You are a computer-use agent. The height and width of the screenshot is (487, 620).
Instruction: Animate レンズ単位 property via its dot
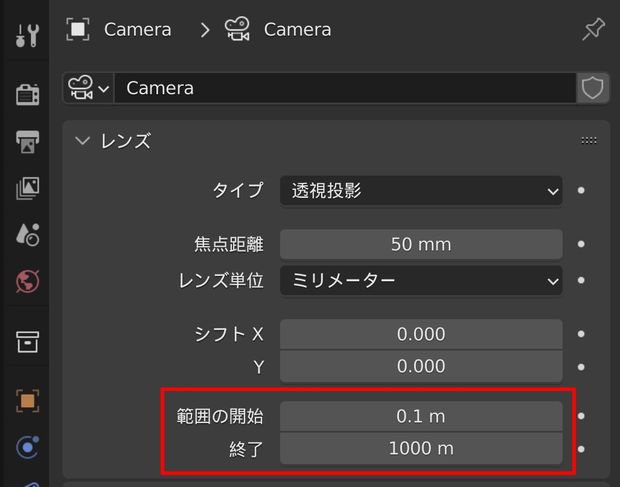tap(581, 280)
